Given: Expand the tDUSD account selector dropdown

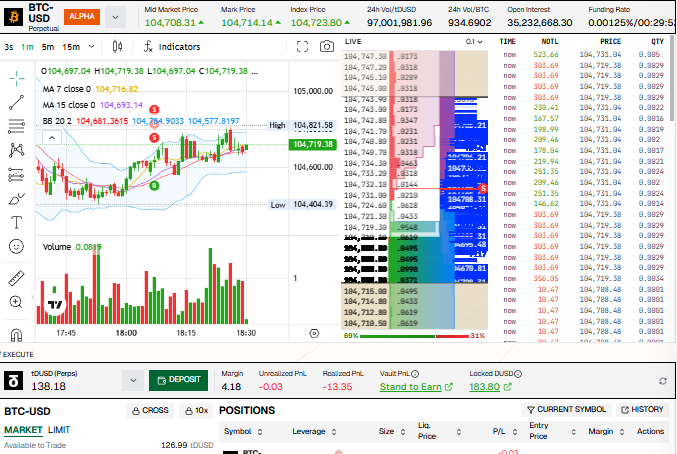Looking at the screenshot, I should [x=133, y=381].
